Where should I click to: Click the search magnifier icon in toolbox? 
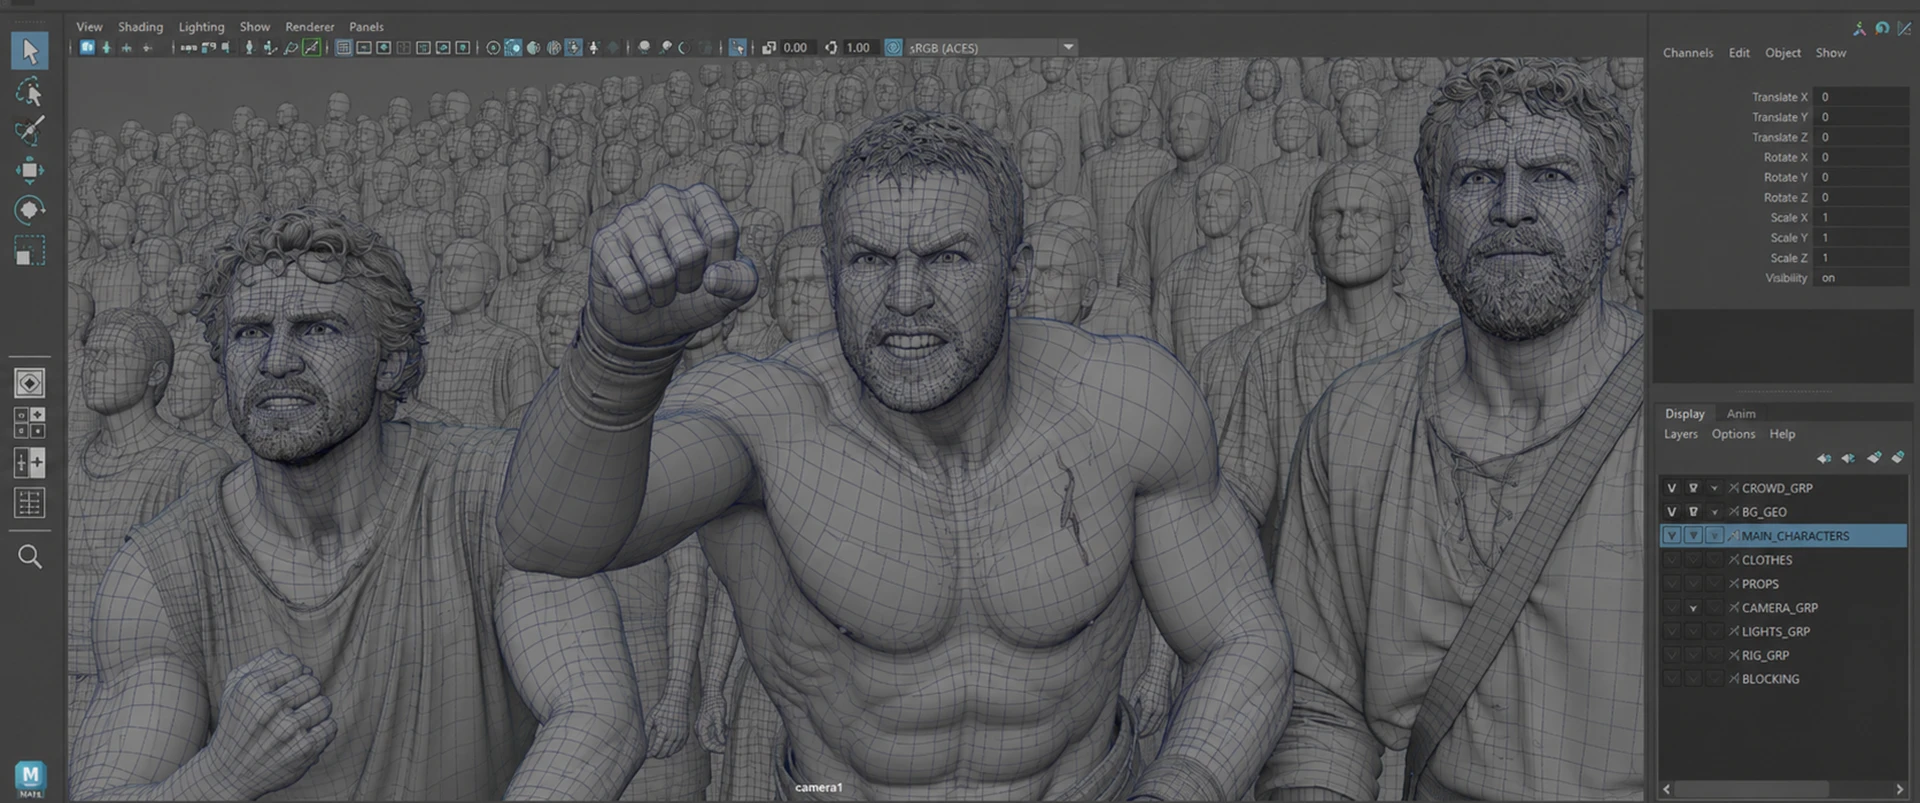tap(29, 557)
